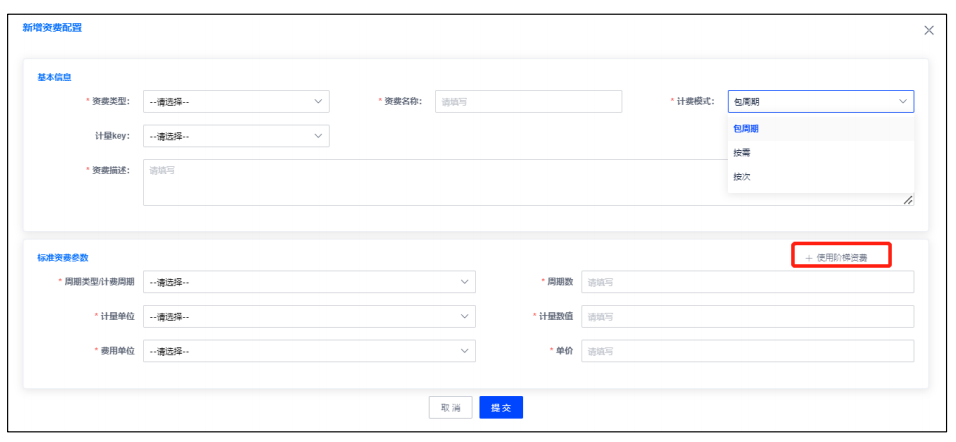Collapse the 计费模式 dropdown showing 包周期
This screenshot has width=956, height=442.
[x=821, y=102]
